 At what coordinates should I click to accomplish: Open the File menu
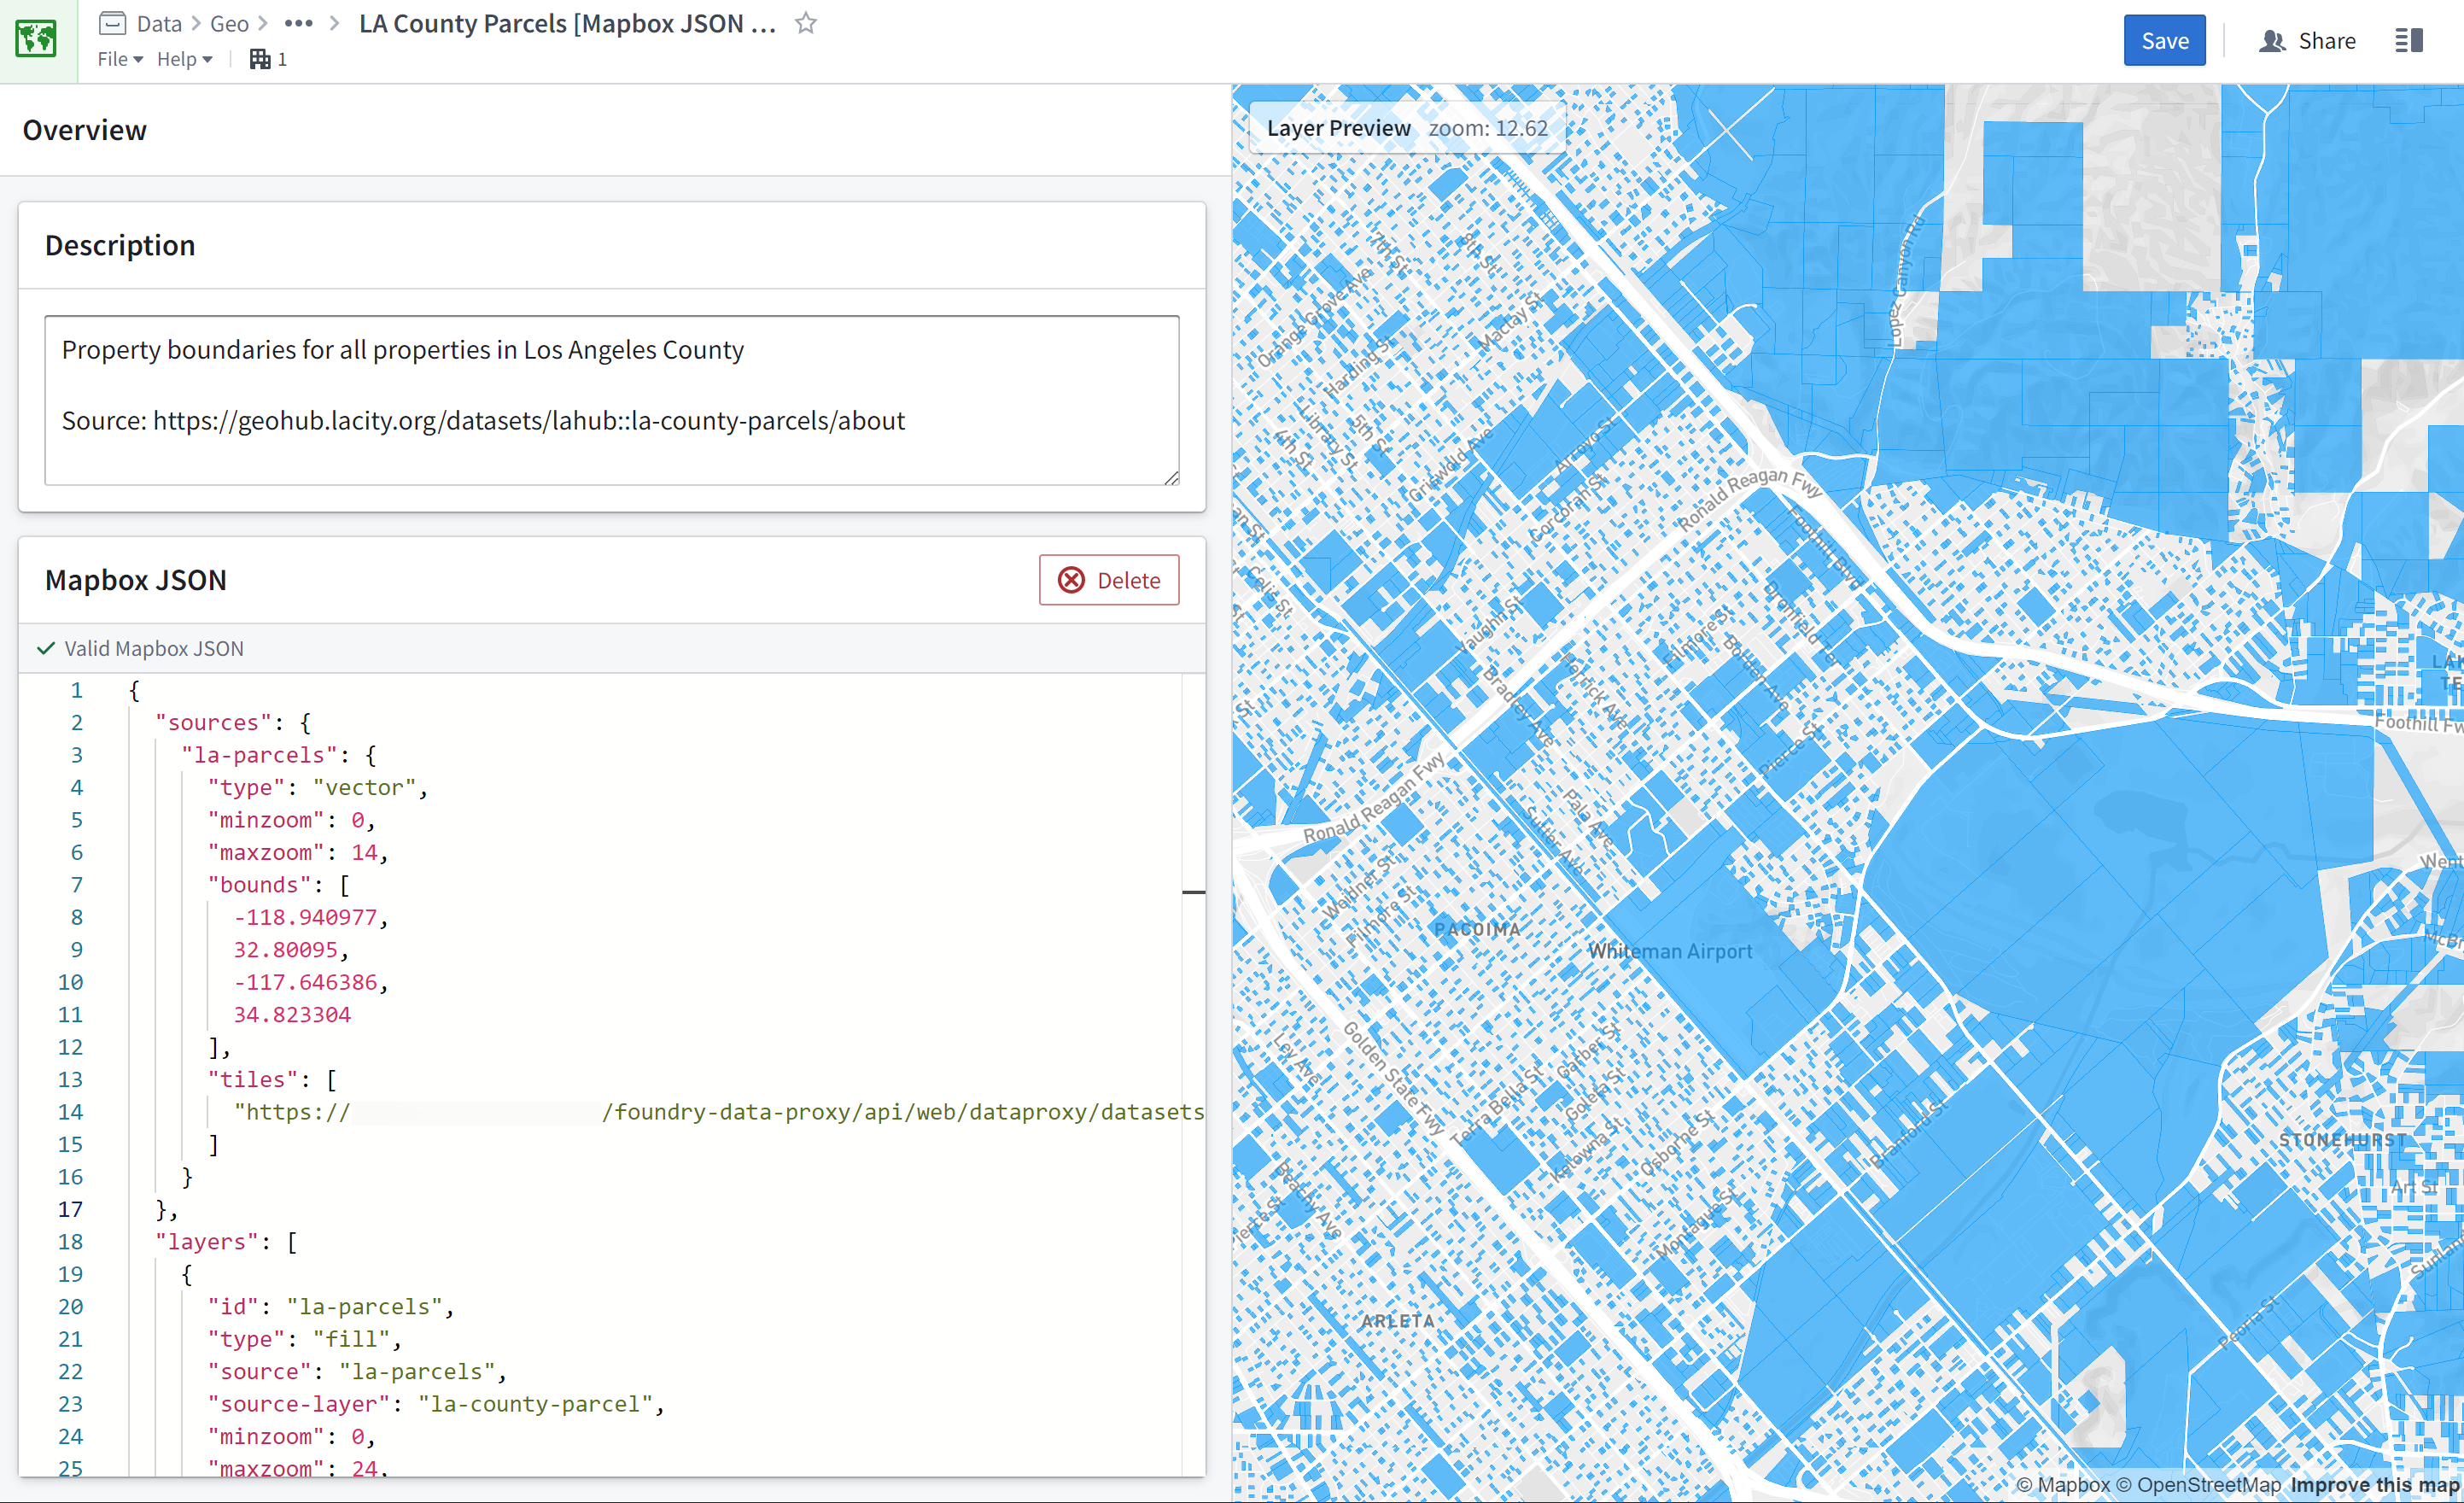120,59
